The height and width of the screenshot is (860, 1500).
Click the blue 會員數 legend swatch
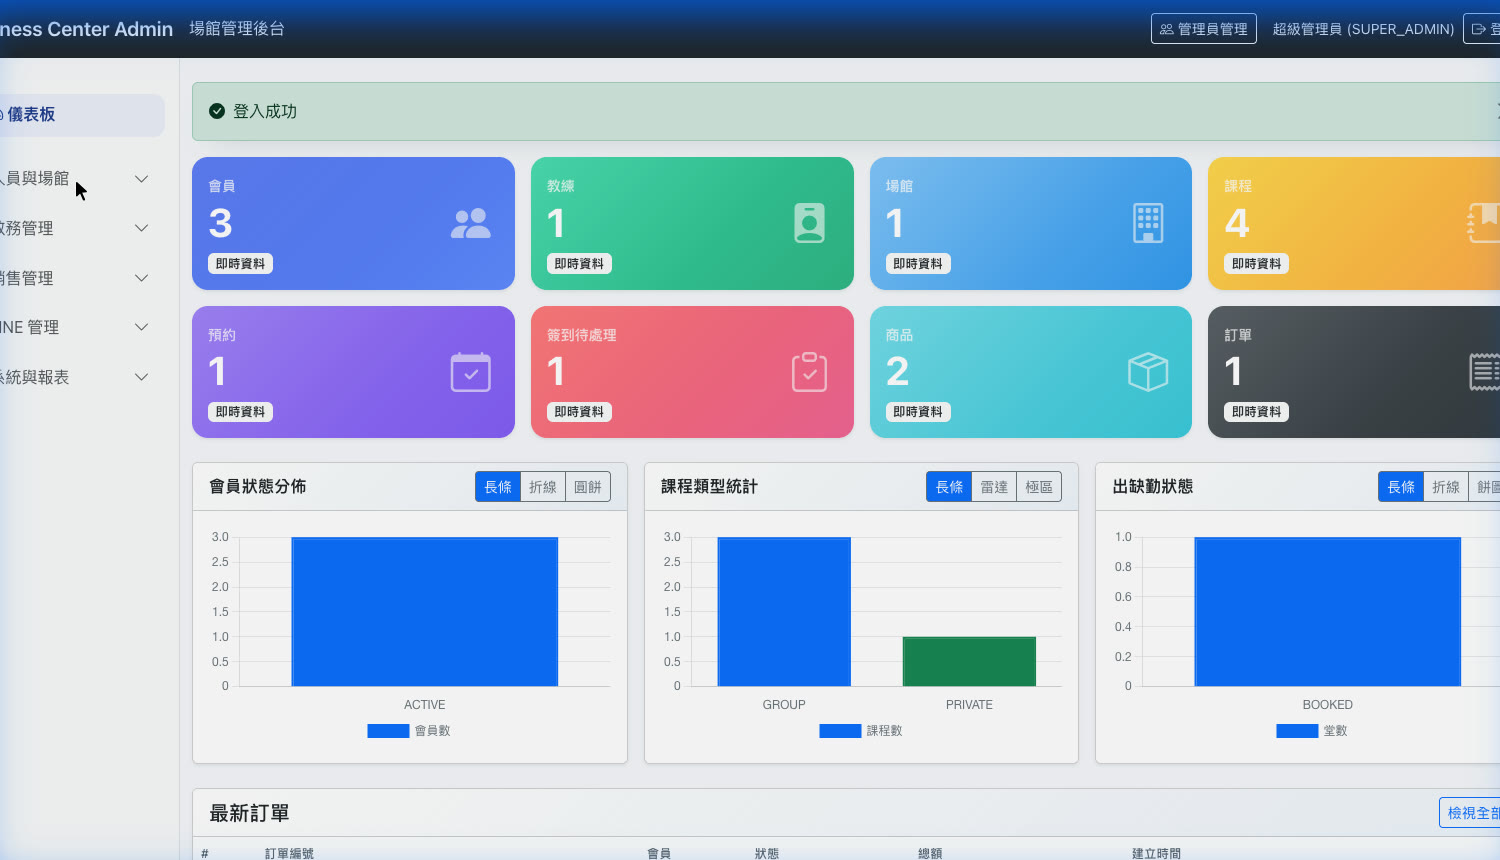388,731
